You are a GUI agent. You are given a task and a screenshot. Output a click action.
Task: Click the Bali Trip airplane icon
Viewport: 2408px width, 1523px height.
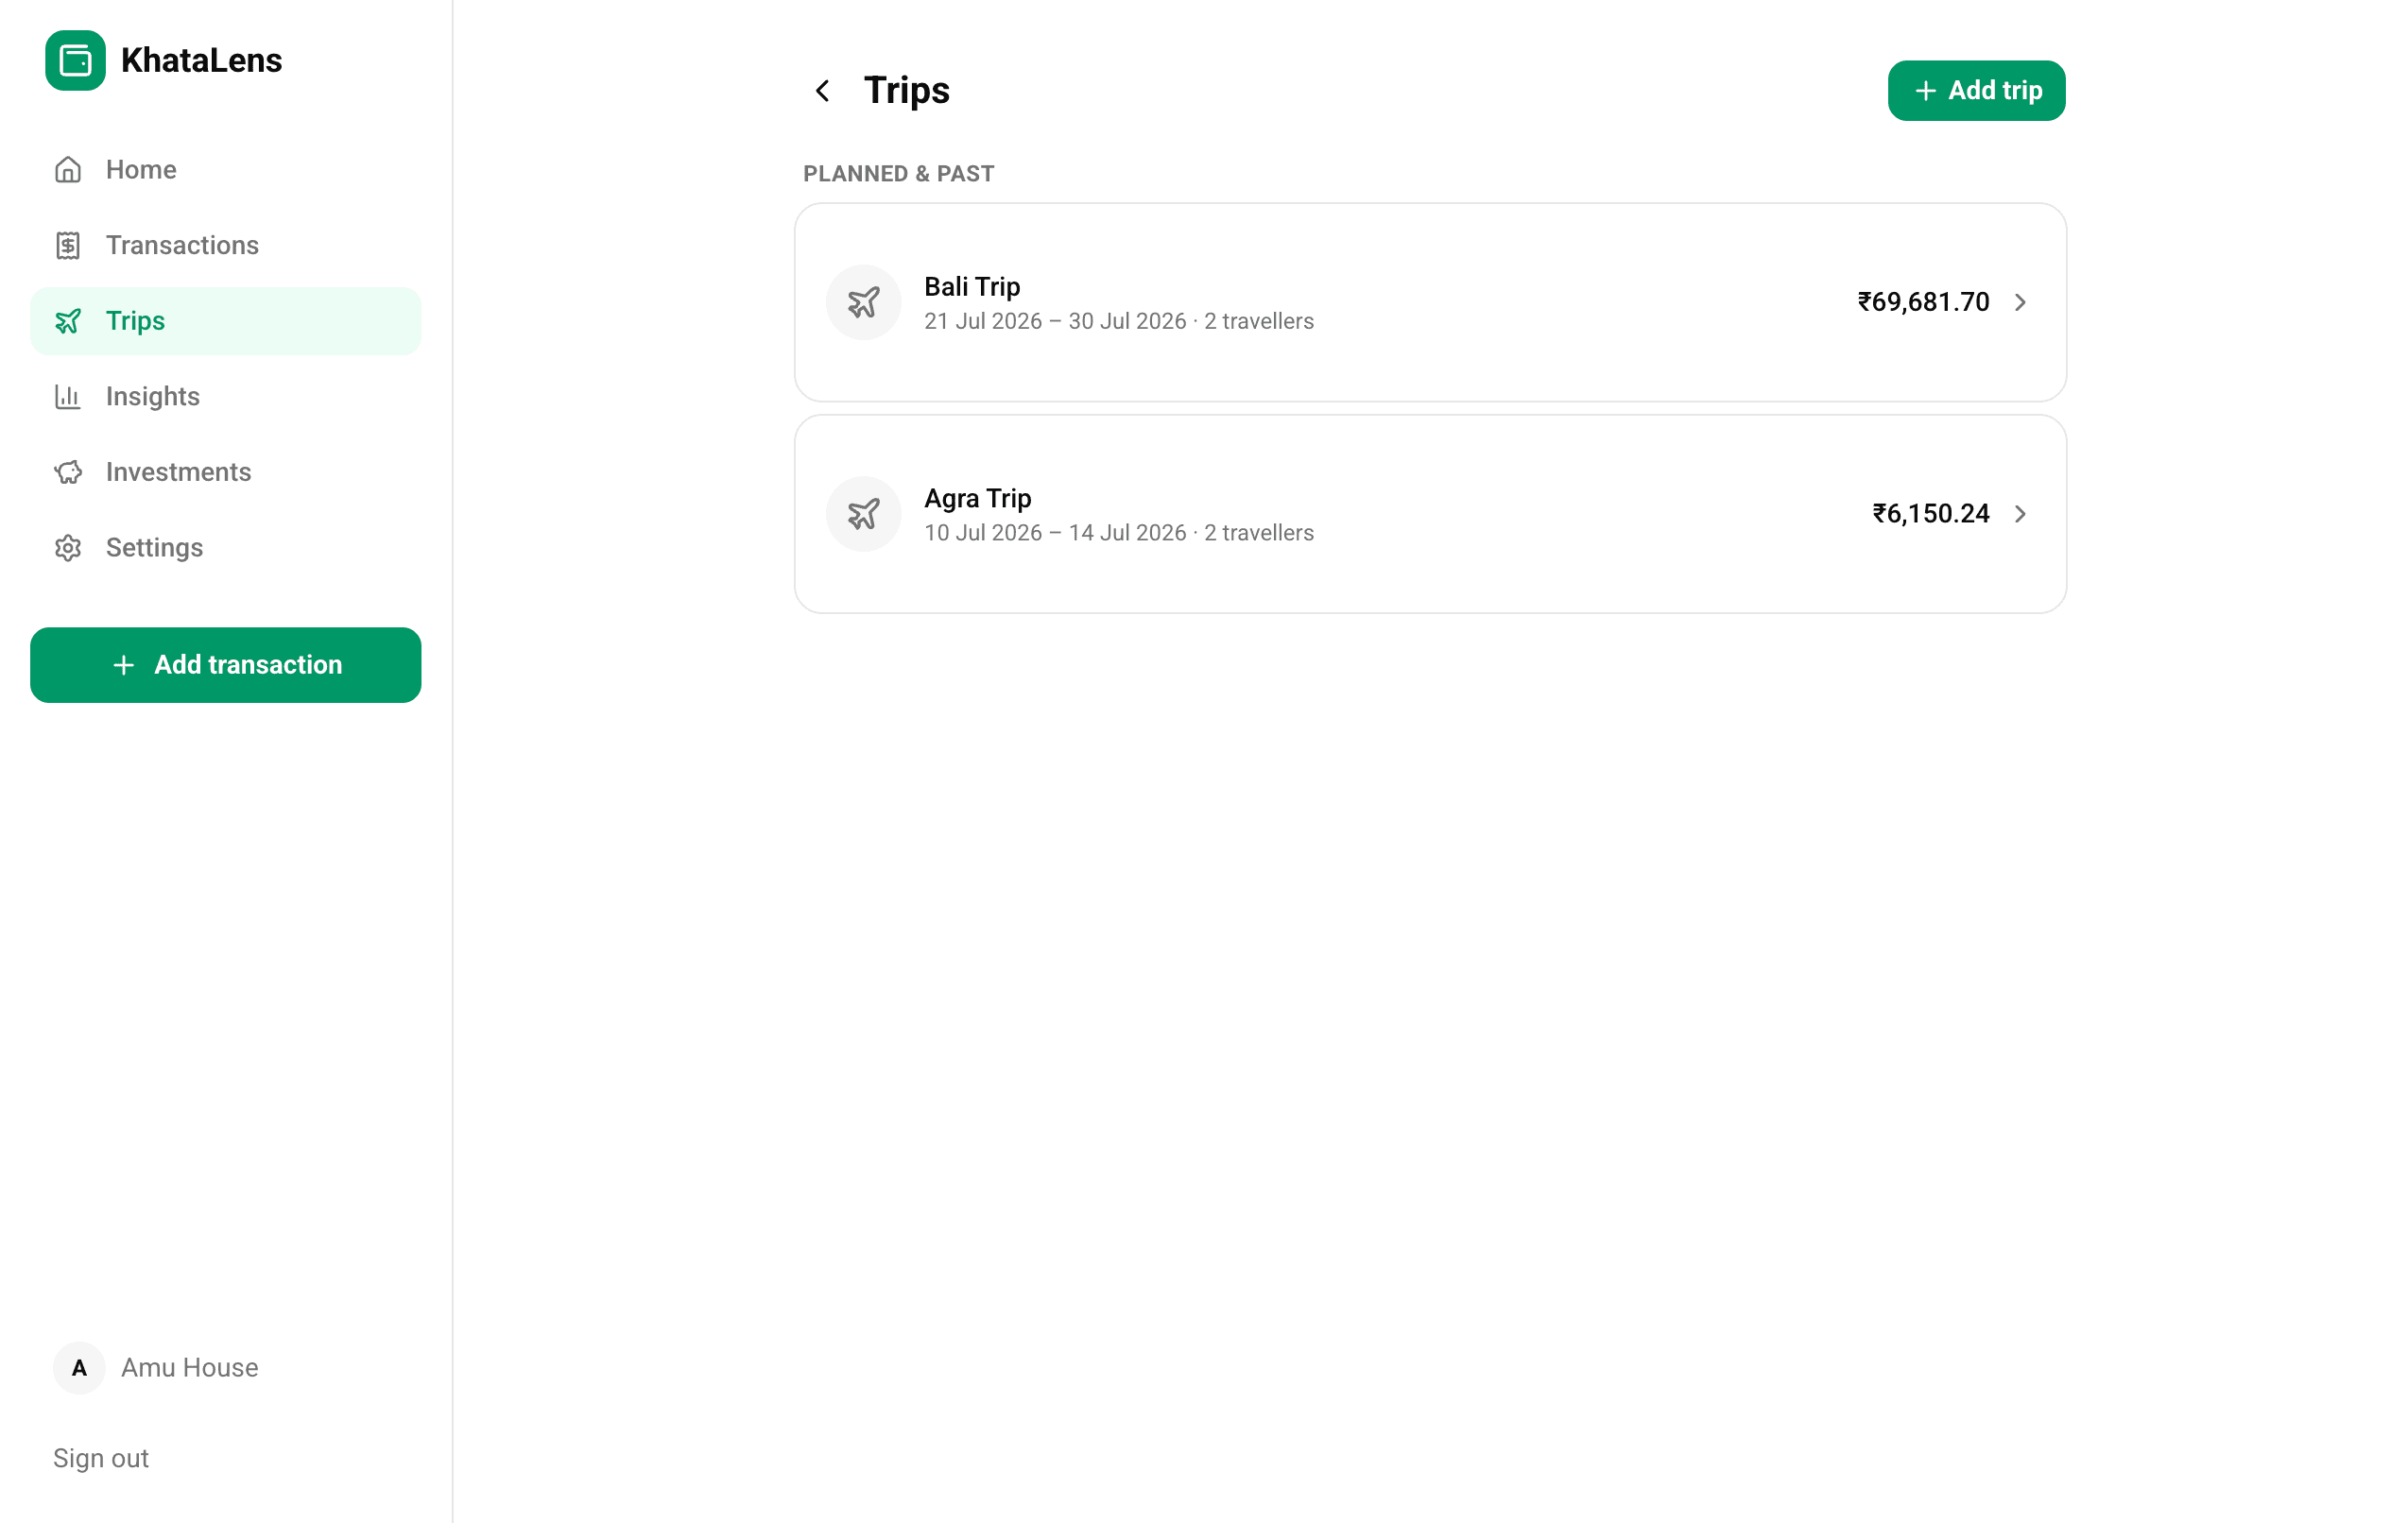(863, 302)
